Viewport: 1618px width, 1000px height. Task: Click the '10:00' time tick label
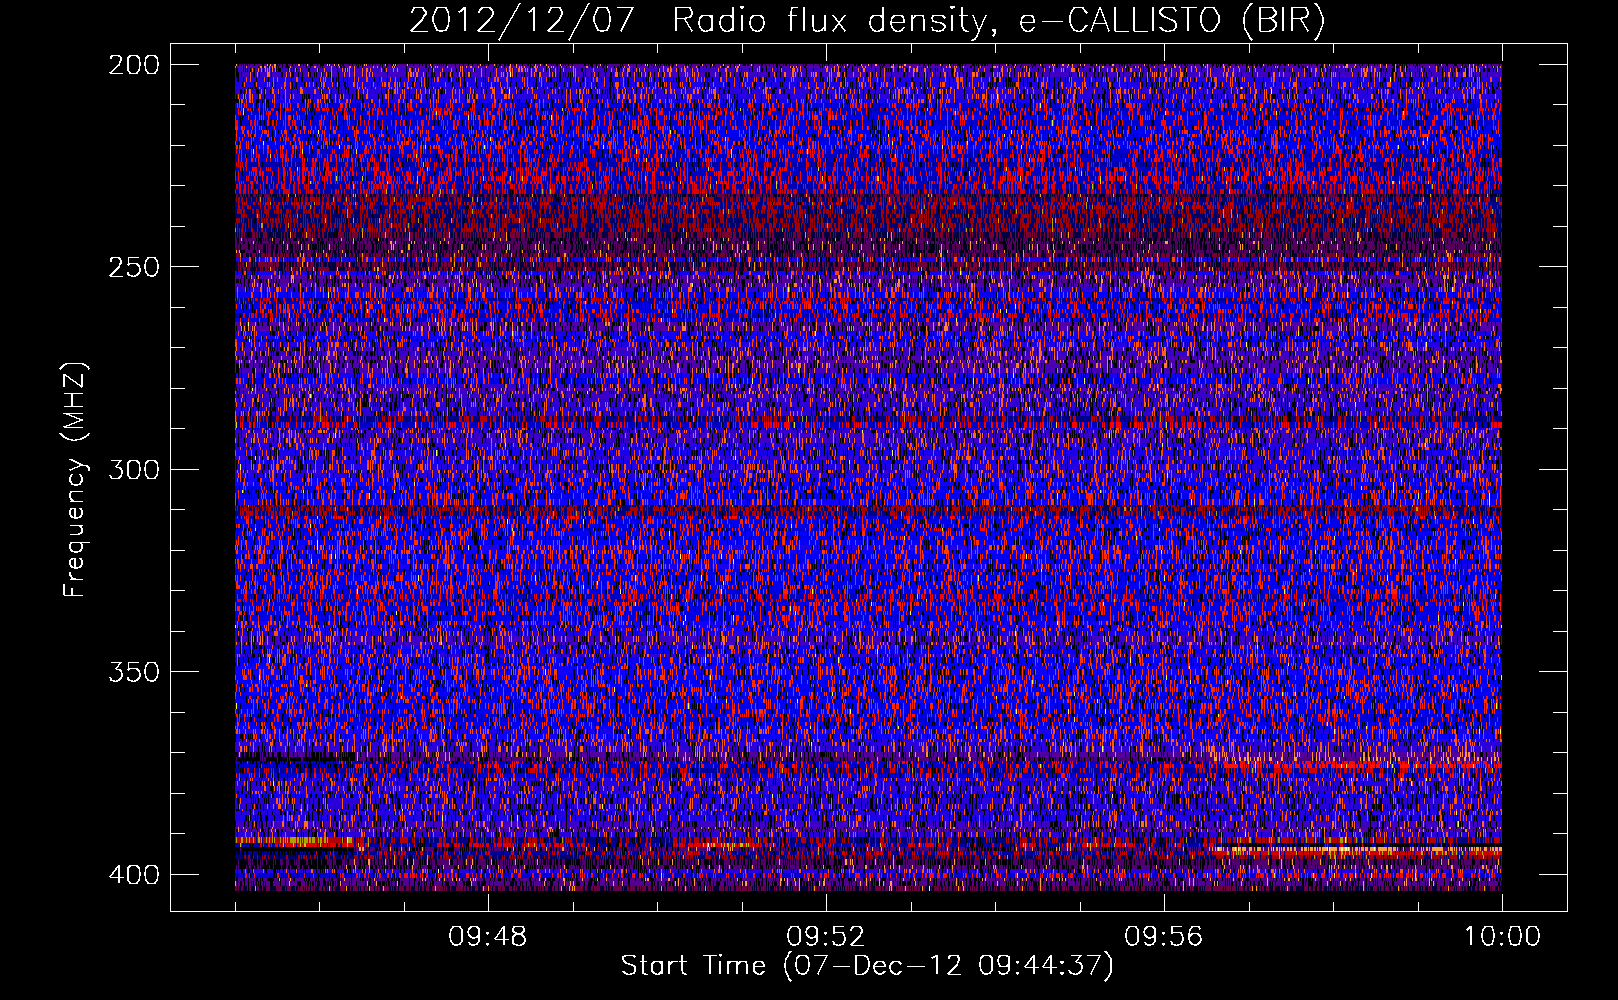(x=1502, y=937)
